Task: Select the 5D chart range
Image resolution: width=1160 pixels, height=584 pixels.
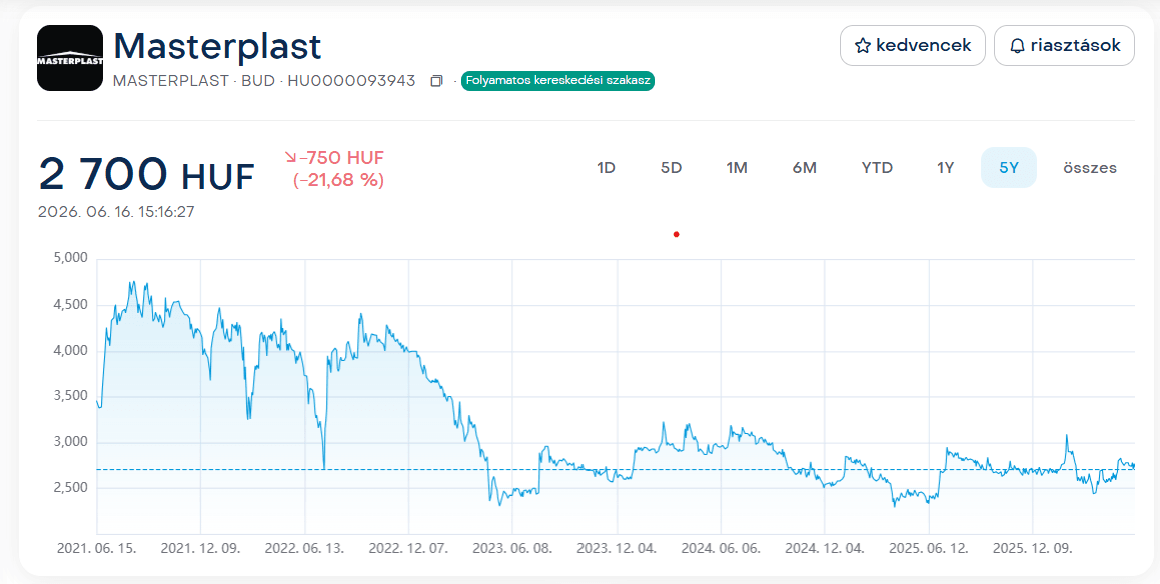Action: (x=671, y=167)
